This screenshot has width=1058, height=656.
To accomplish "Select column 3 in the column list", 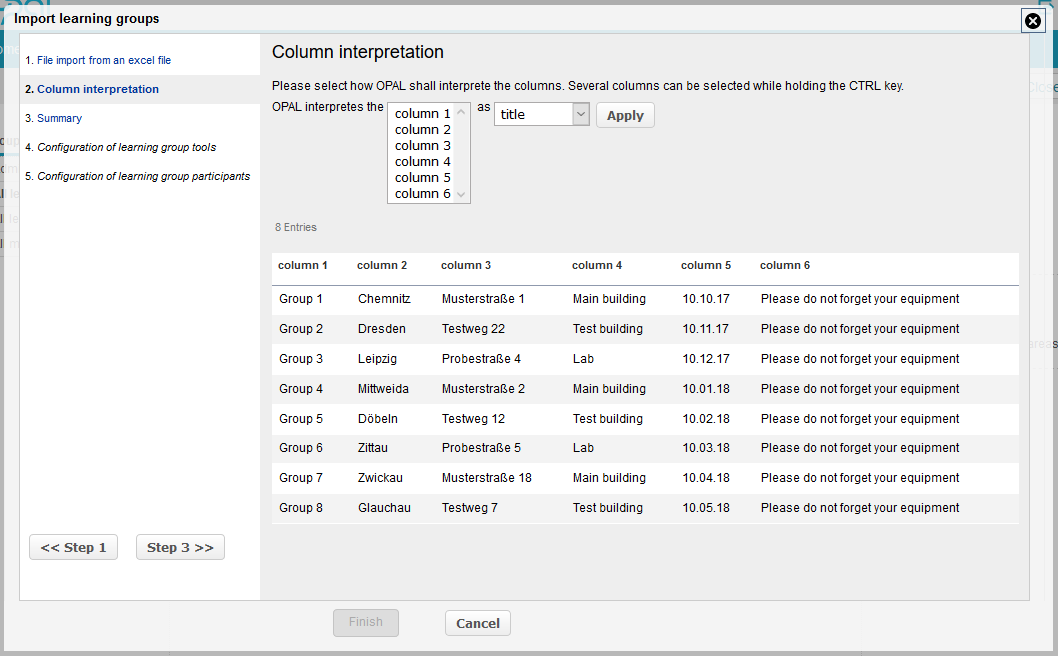I will (x=422, y=146).
